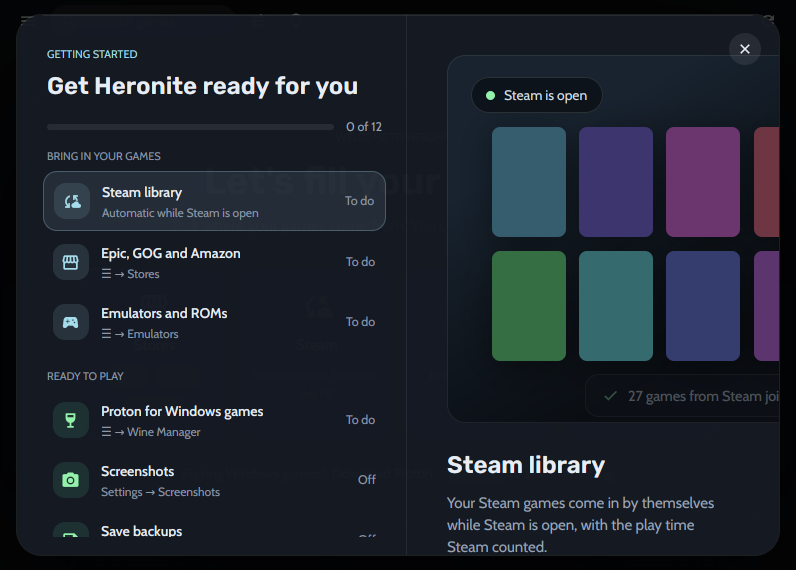Click the Steam library sync icon

(x=72, y=201)
